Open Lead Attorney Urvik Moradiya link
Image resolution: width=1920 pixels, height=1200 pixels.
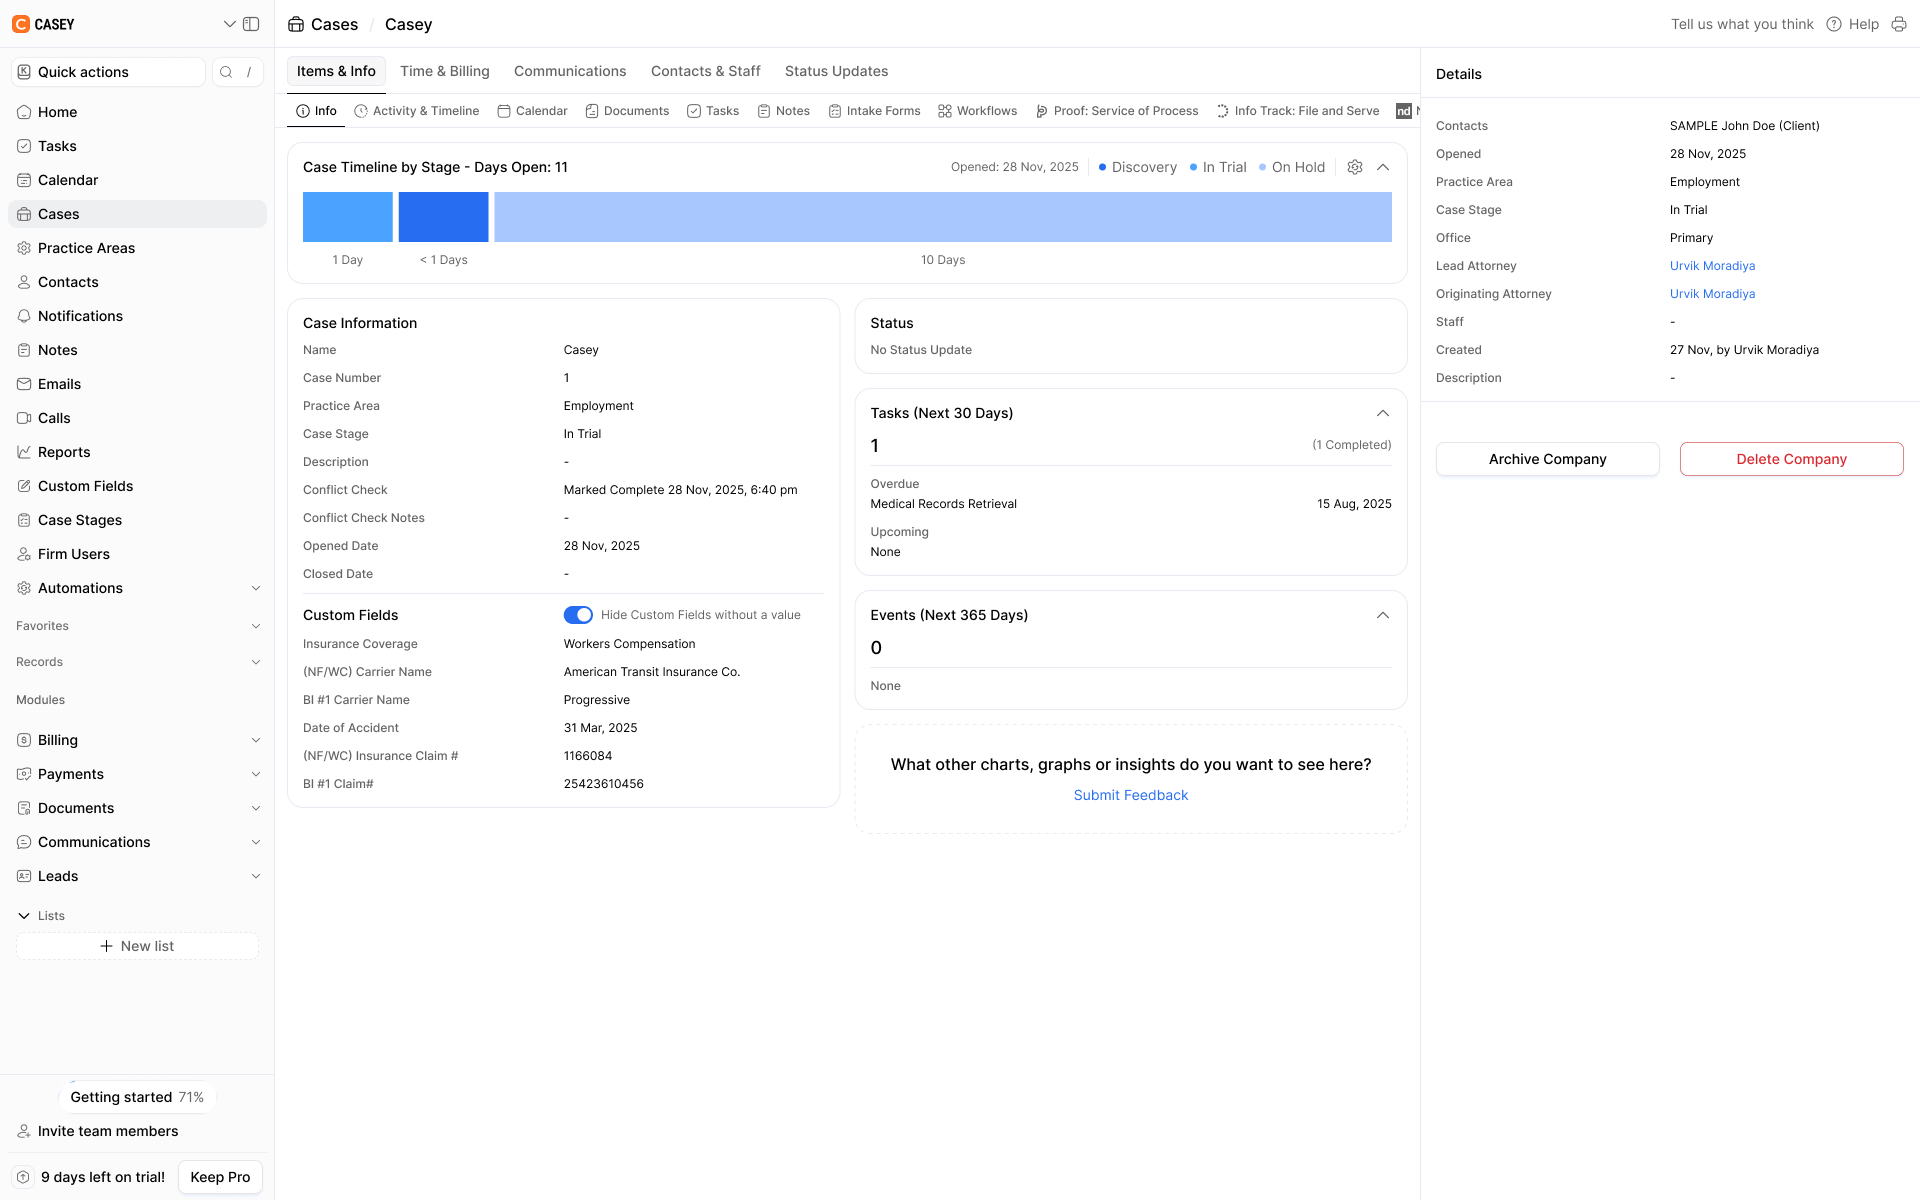click(x=1712, y=266)
